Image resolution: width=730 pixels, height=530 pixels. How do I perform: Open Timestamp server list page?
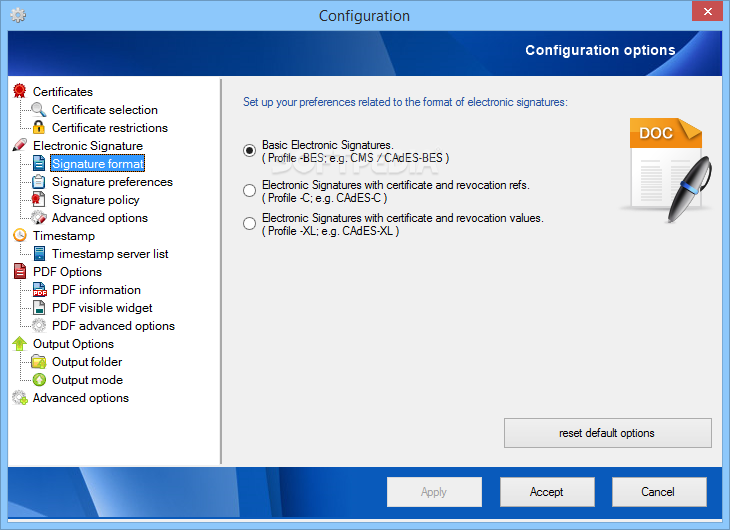pos(110,254)
